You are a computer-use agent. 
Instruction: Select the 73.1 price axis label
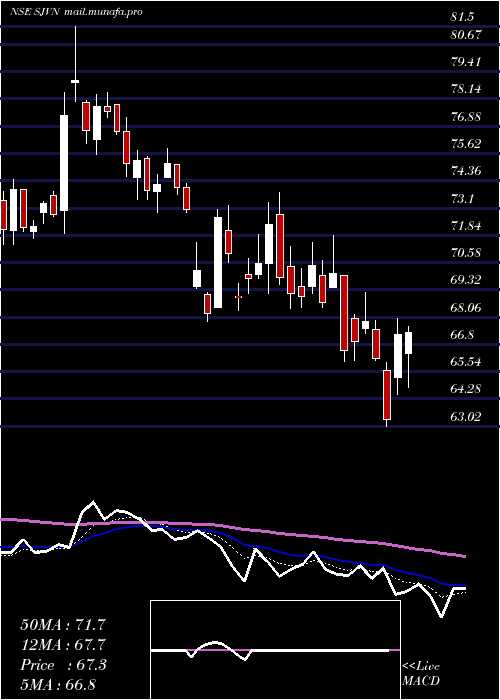[x=462, y=198]
